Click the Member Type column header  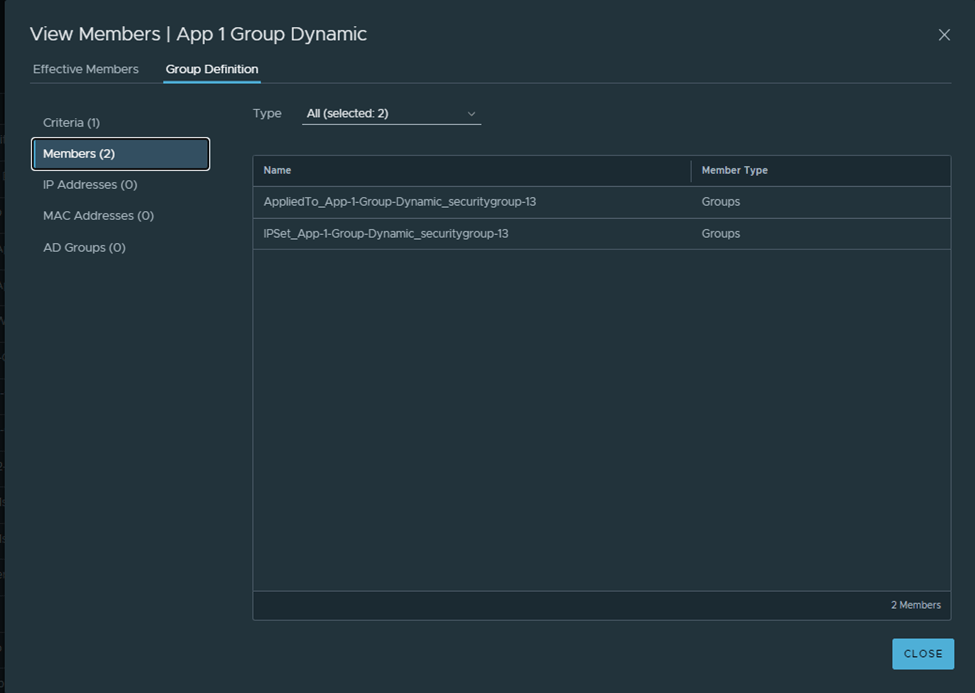tap(734, 171)
